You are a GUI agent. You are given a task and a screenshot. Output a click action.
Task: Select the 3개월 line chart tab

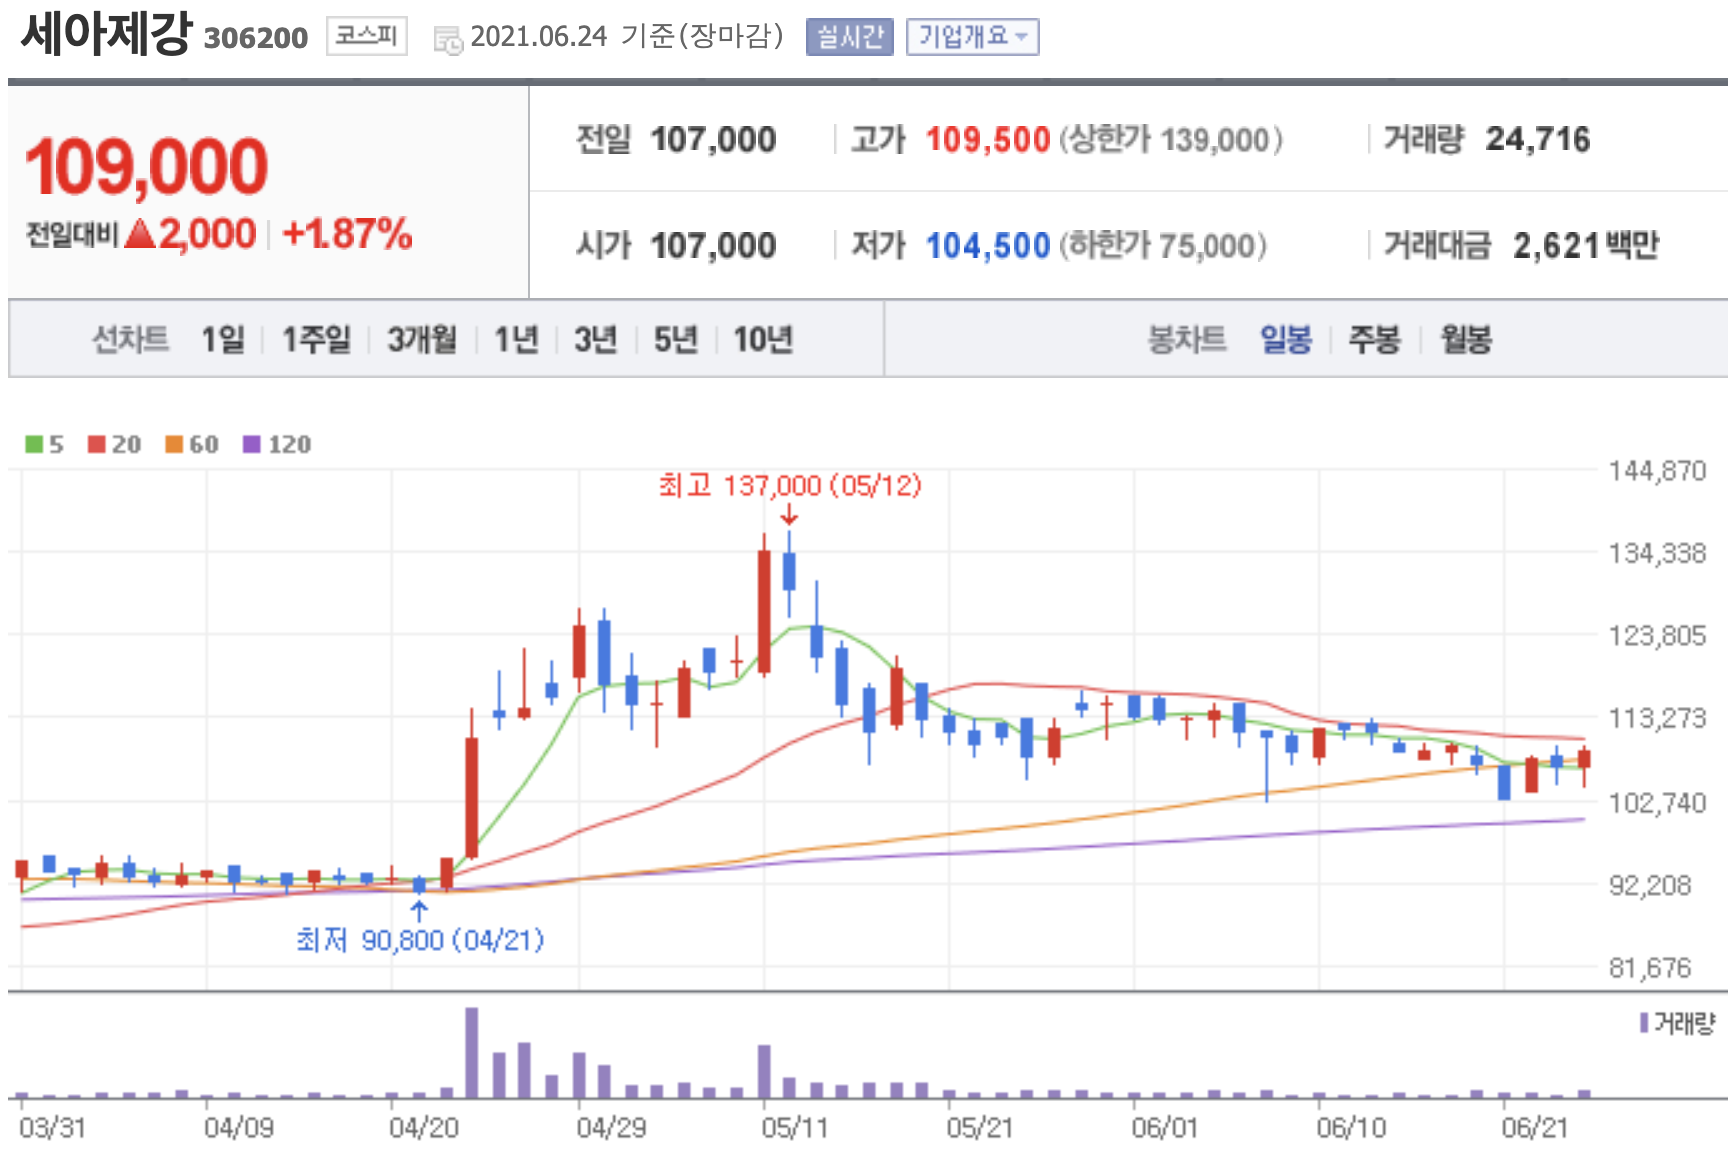(422, 339)
